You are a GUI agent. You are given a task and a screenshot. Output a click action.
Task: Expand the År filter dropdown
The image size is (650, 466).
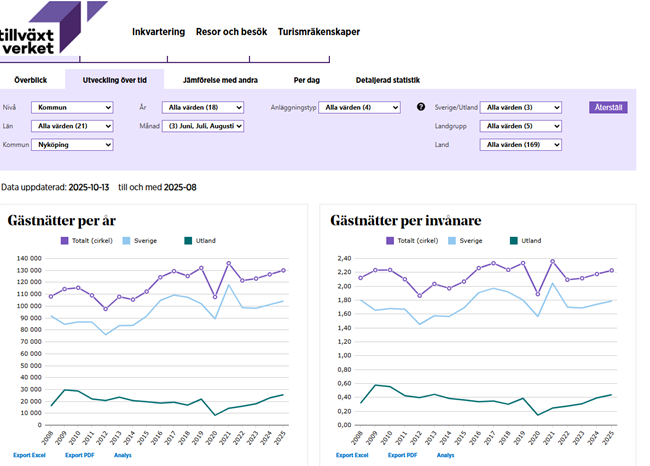pos(204,107)
